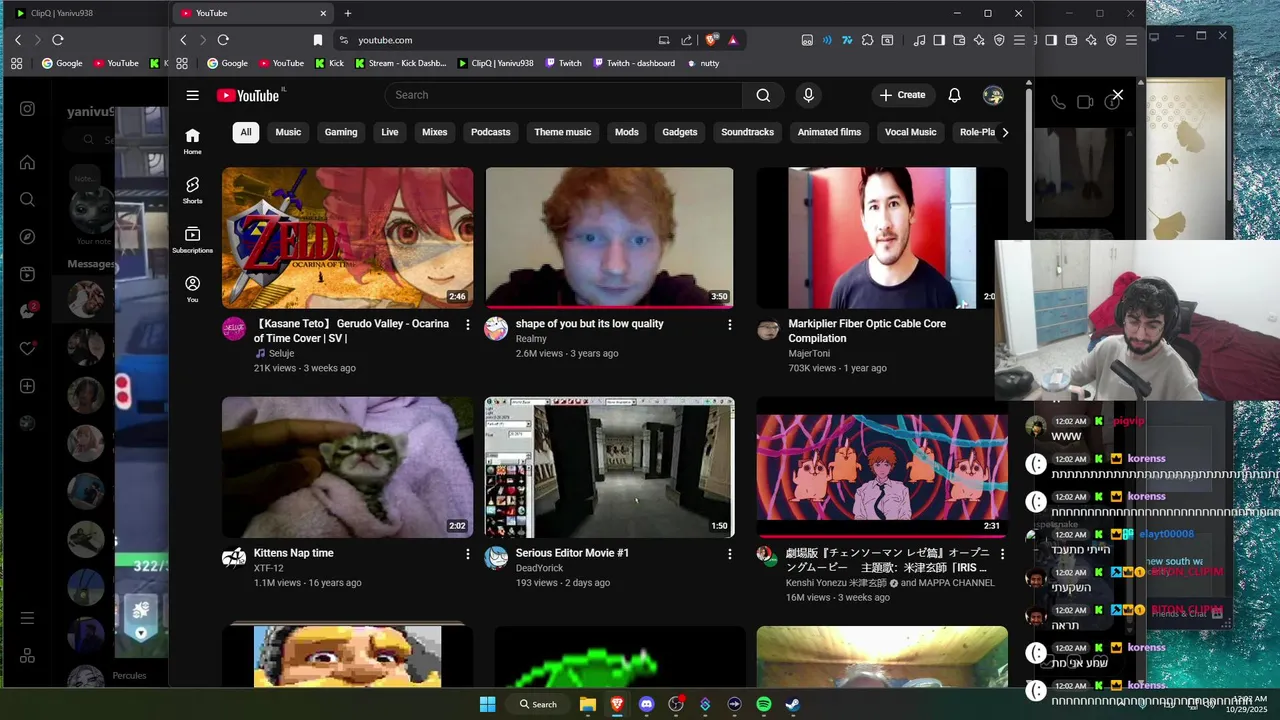Open the Markiplier Fiber Optic Cable thumbnail
Screen dimensions: 1280x720
[882, 238]
